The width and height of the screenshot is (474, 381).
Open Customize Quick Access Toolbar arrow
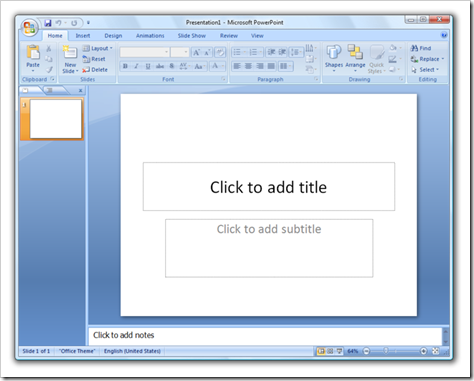click(x=88, y=23)
